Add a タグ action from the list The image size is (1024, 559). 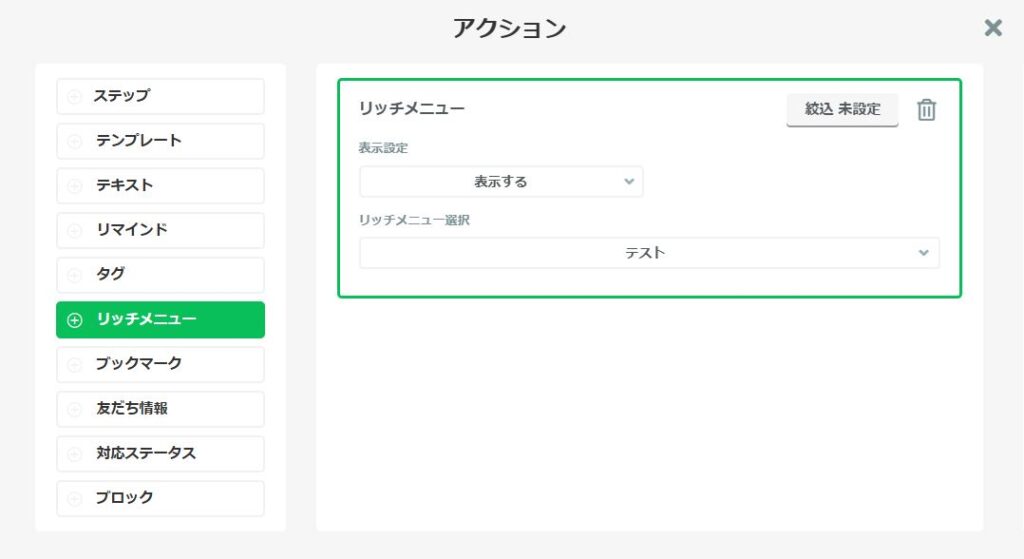coord(160,275)
